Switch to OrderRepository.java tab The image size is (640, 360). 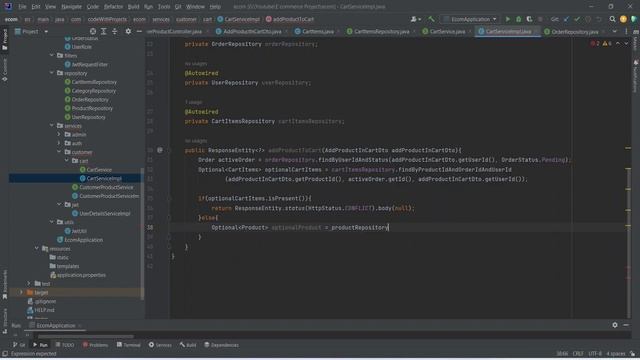(571, 31)
